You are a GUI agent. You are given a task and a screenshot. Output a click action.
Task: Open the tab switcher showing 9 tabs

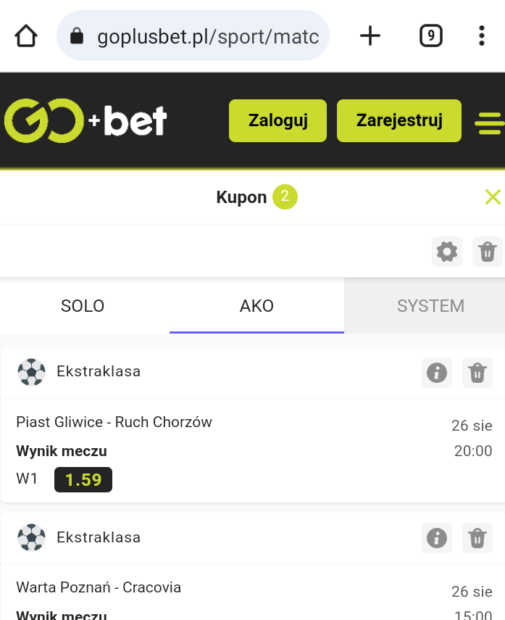click(x=431, y=36)
